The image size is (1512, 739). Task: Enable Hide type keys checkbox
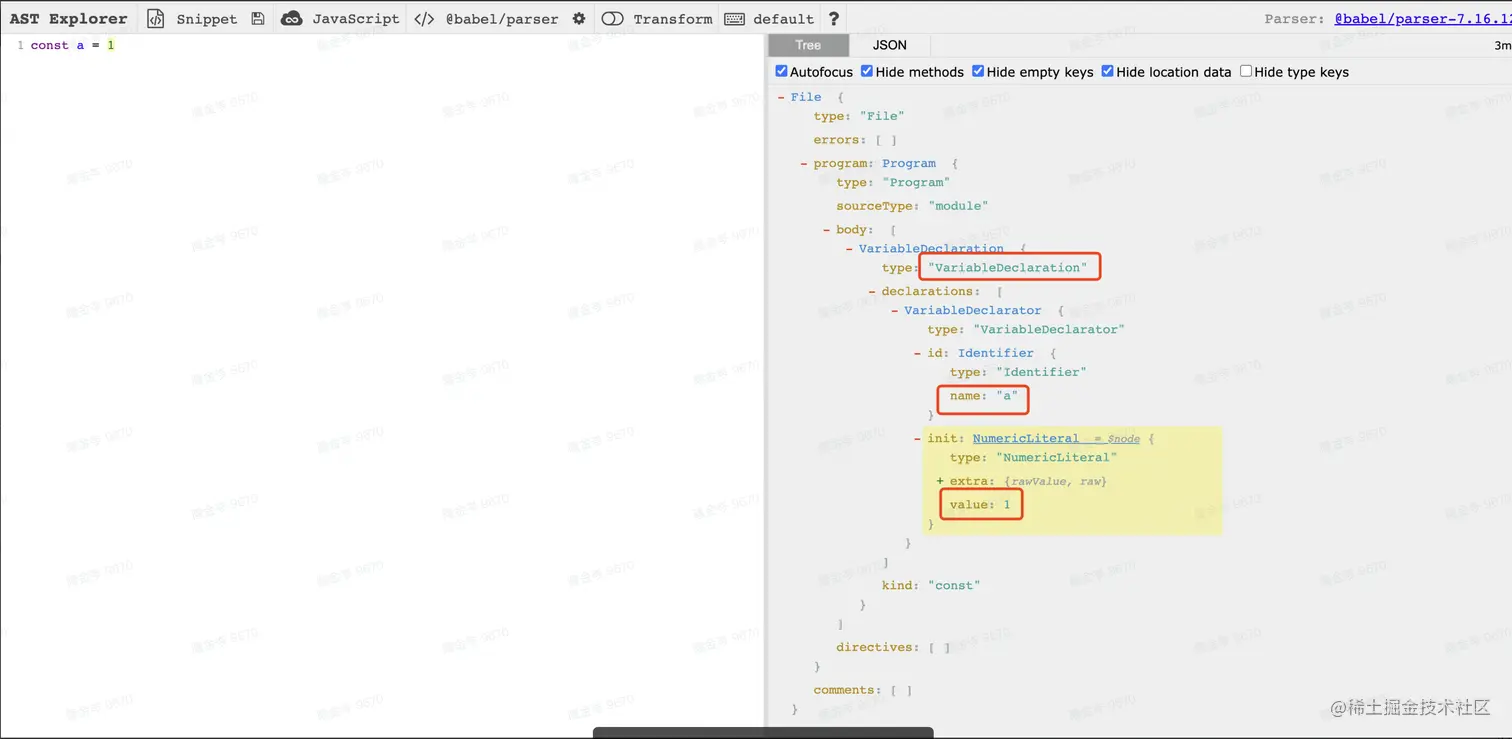pos(1246,71)
